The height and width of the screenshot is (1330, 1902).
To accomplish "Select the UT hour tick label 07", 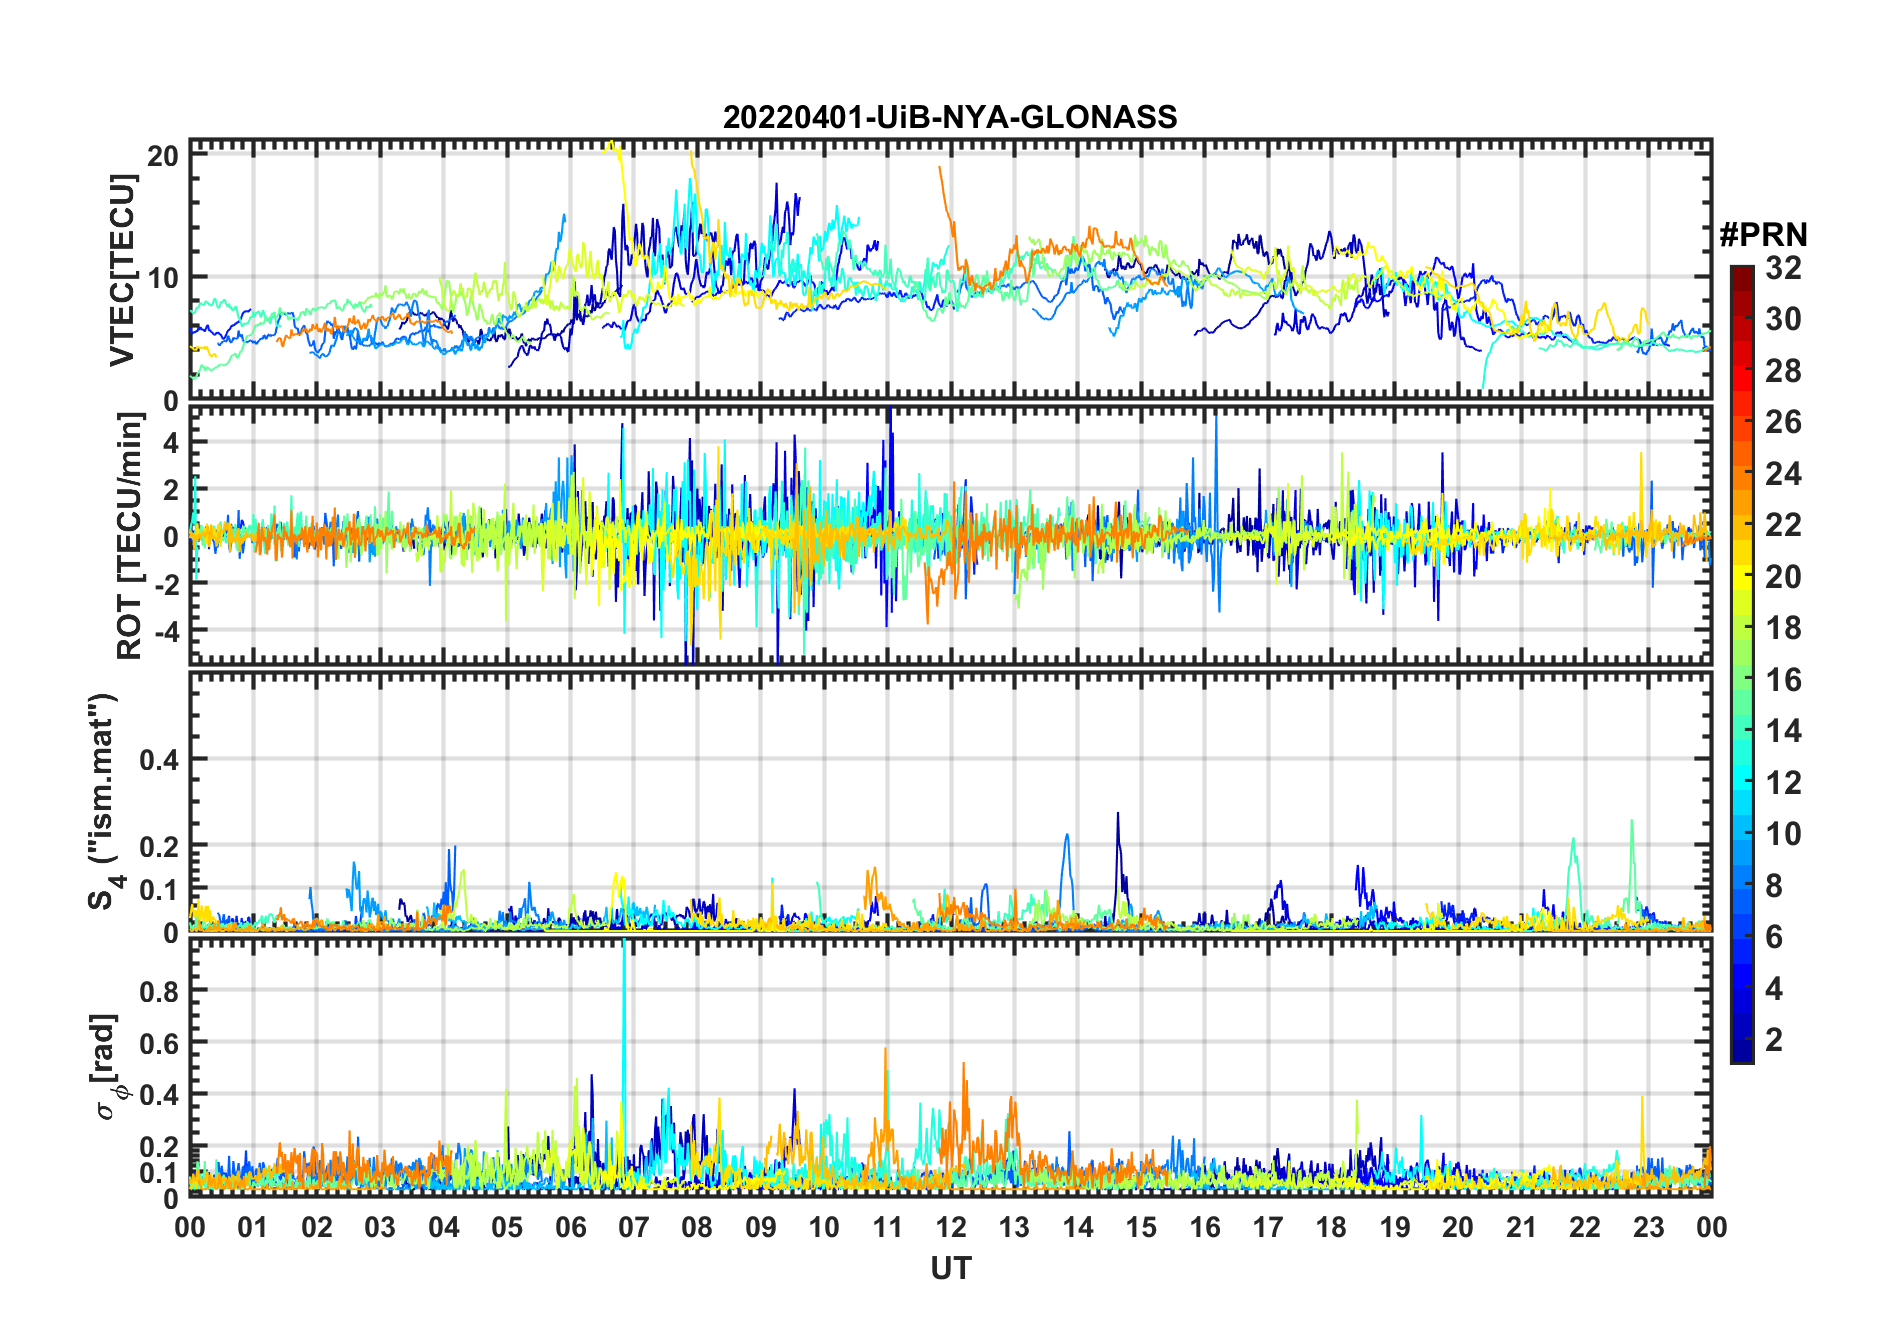I will pos(634,1227).
